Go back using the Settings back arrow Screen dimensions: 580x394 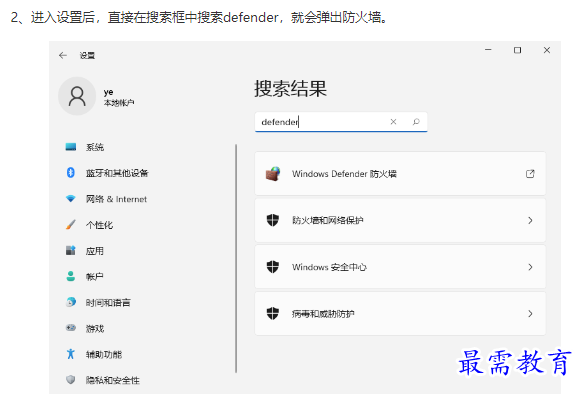coord(63,55)
